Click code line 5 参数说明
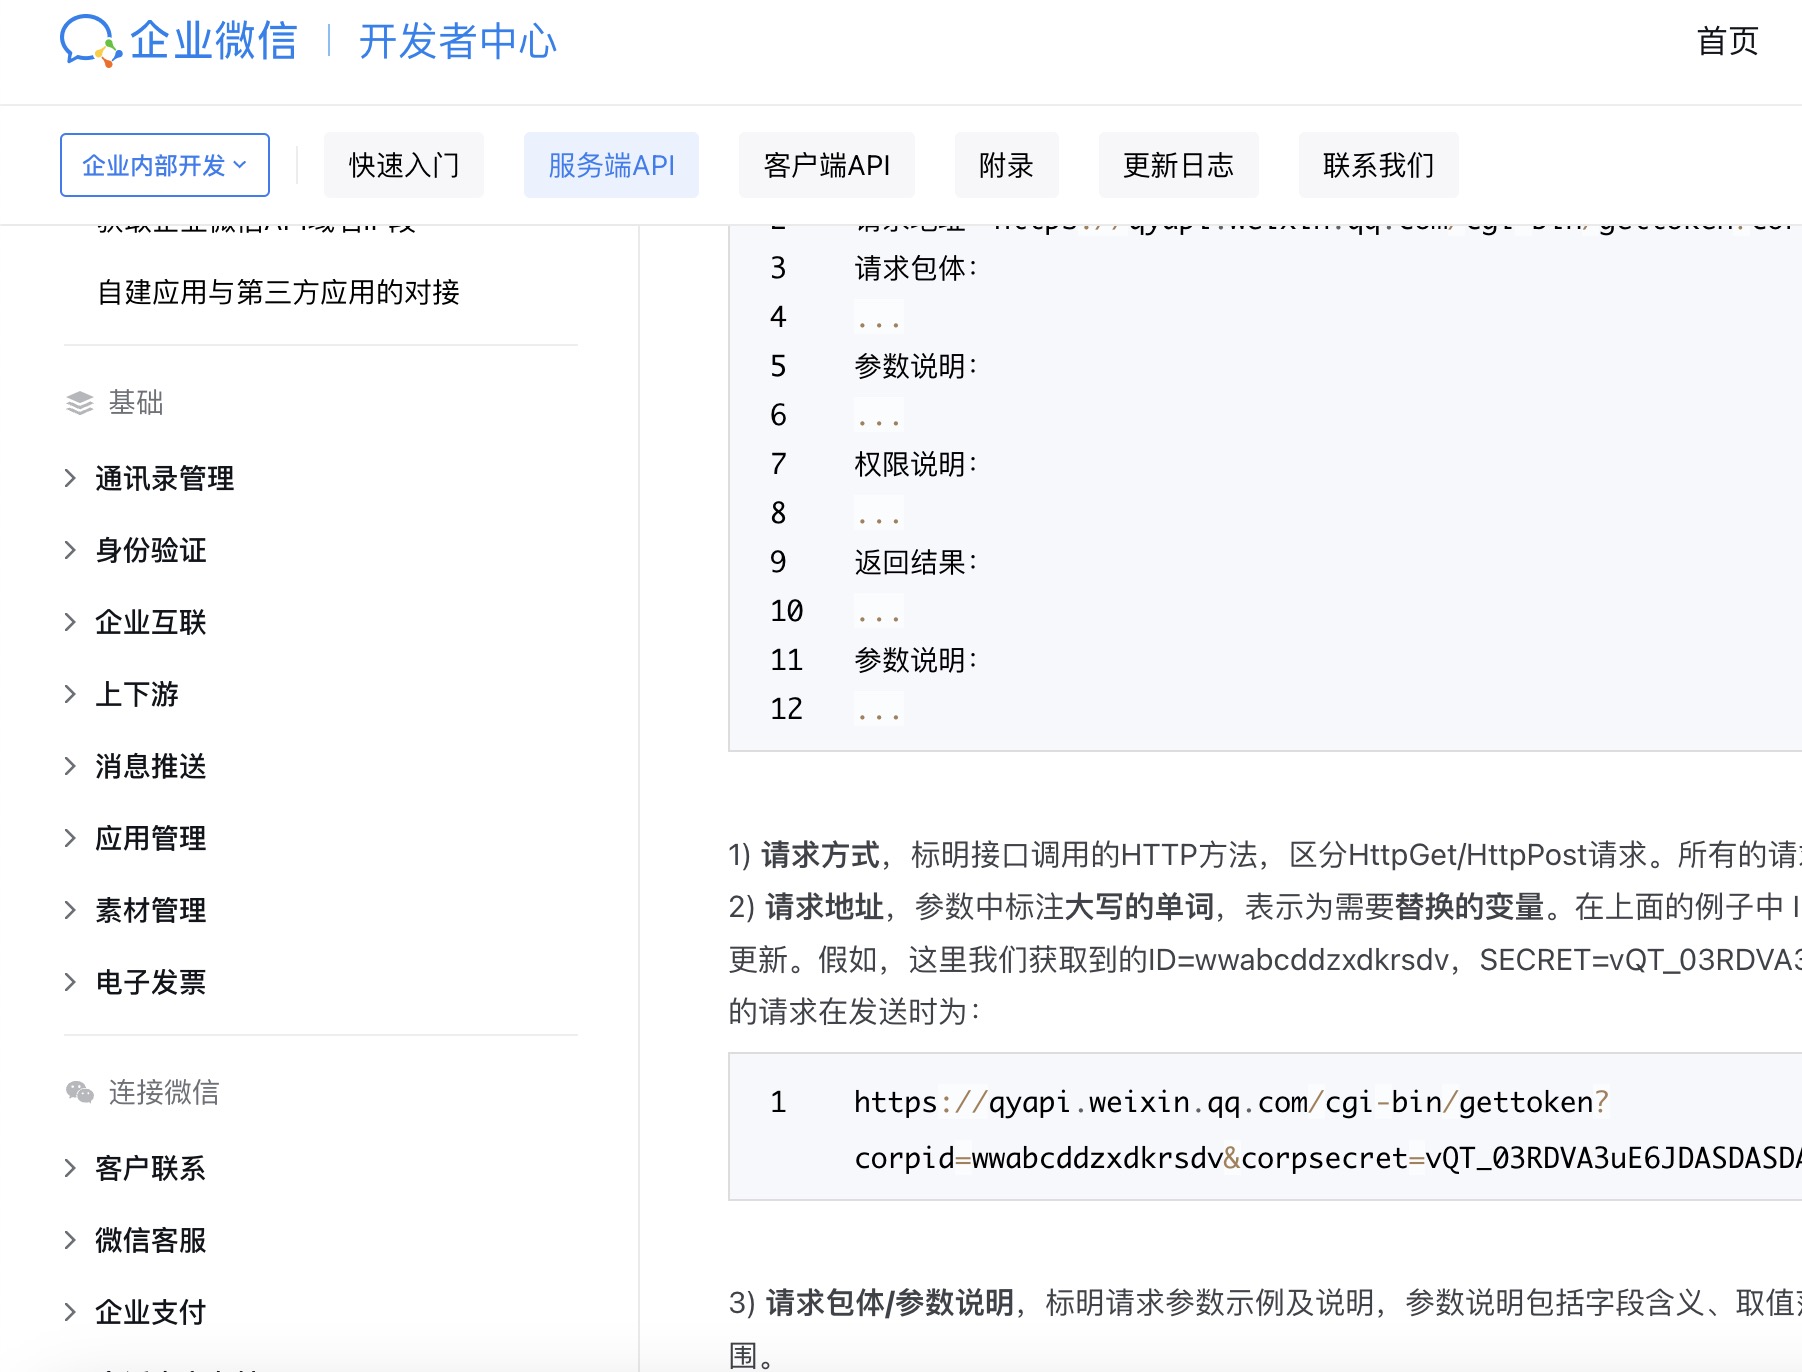Viewport: 1802px width, 1372px height. point(916,366)
